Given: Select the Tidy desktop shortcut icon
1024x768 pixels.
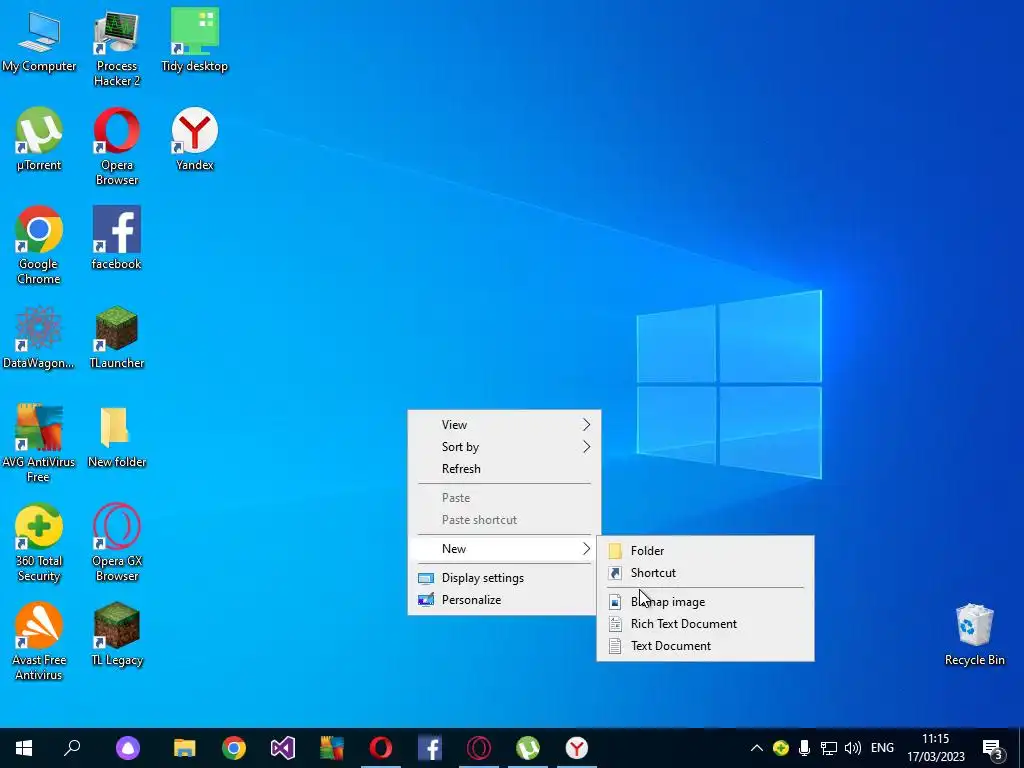Looking at the screenshot, I should click(x=195, y=40).
